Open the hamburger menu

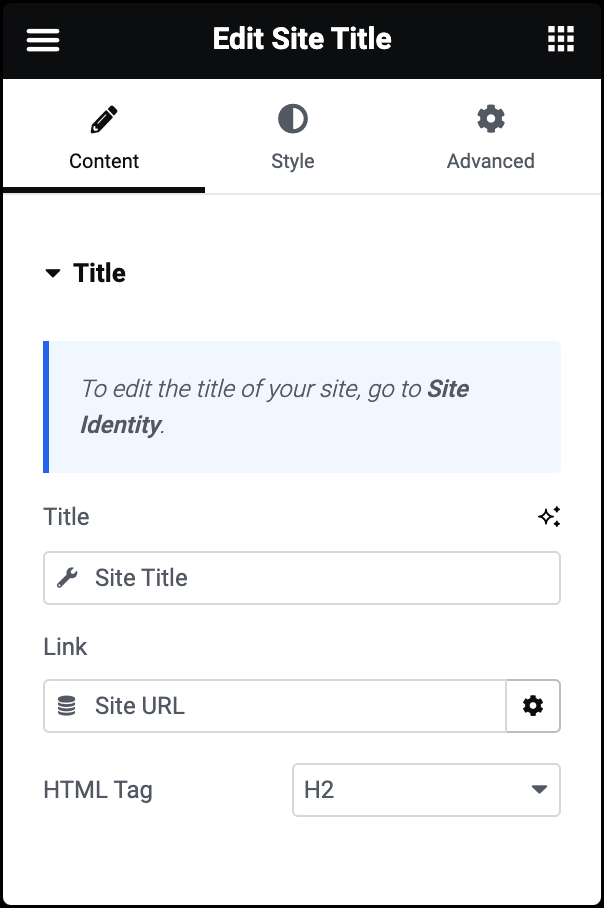pyautogui.click(x=43, y=40)
